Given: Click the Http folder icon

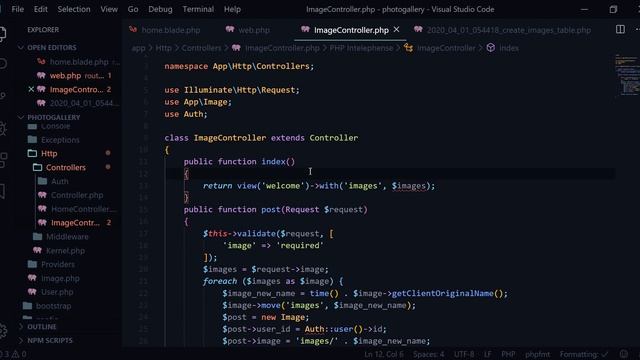Looking at the screenshot, I should click(x=32, y=153).
